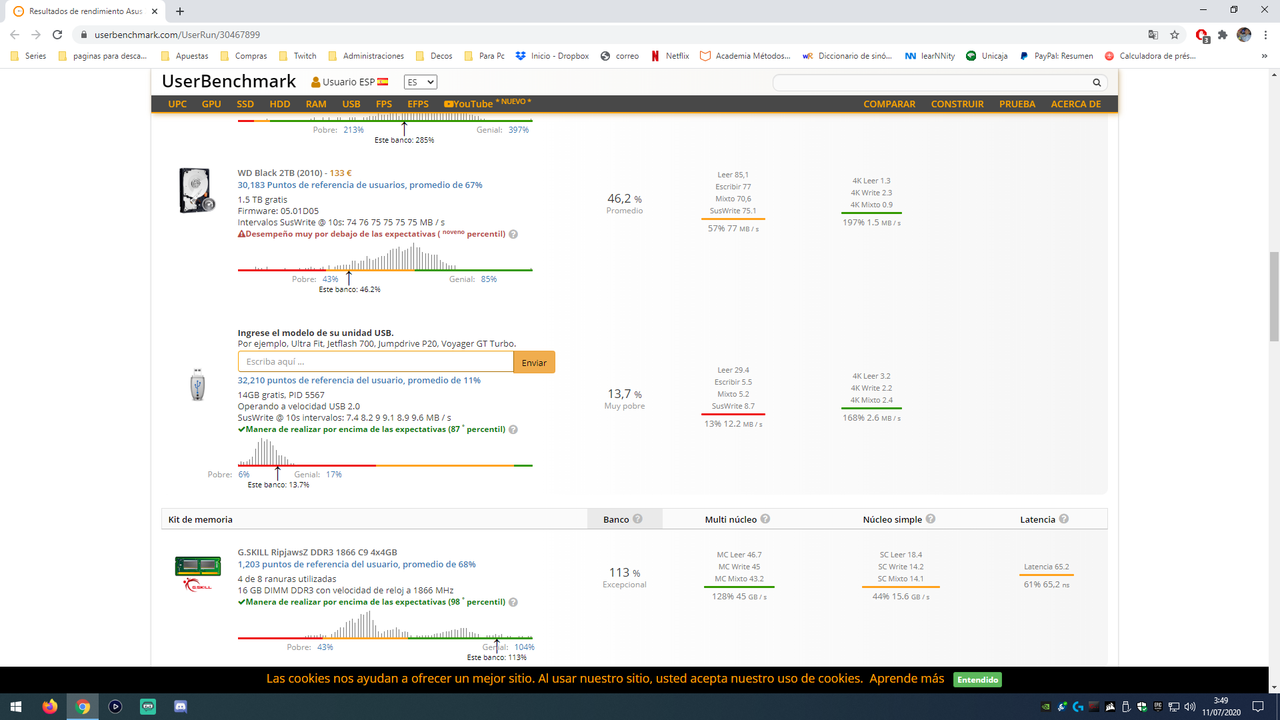Open the Para Pc bookmarks folder
The image size is (1280, 720).
[484, 56]
